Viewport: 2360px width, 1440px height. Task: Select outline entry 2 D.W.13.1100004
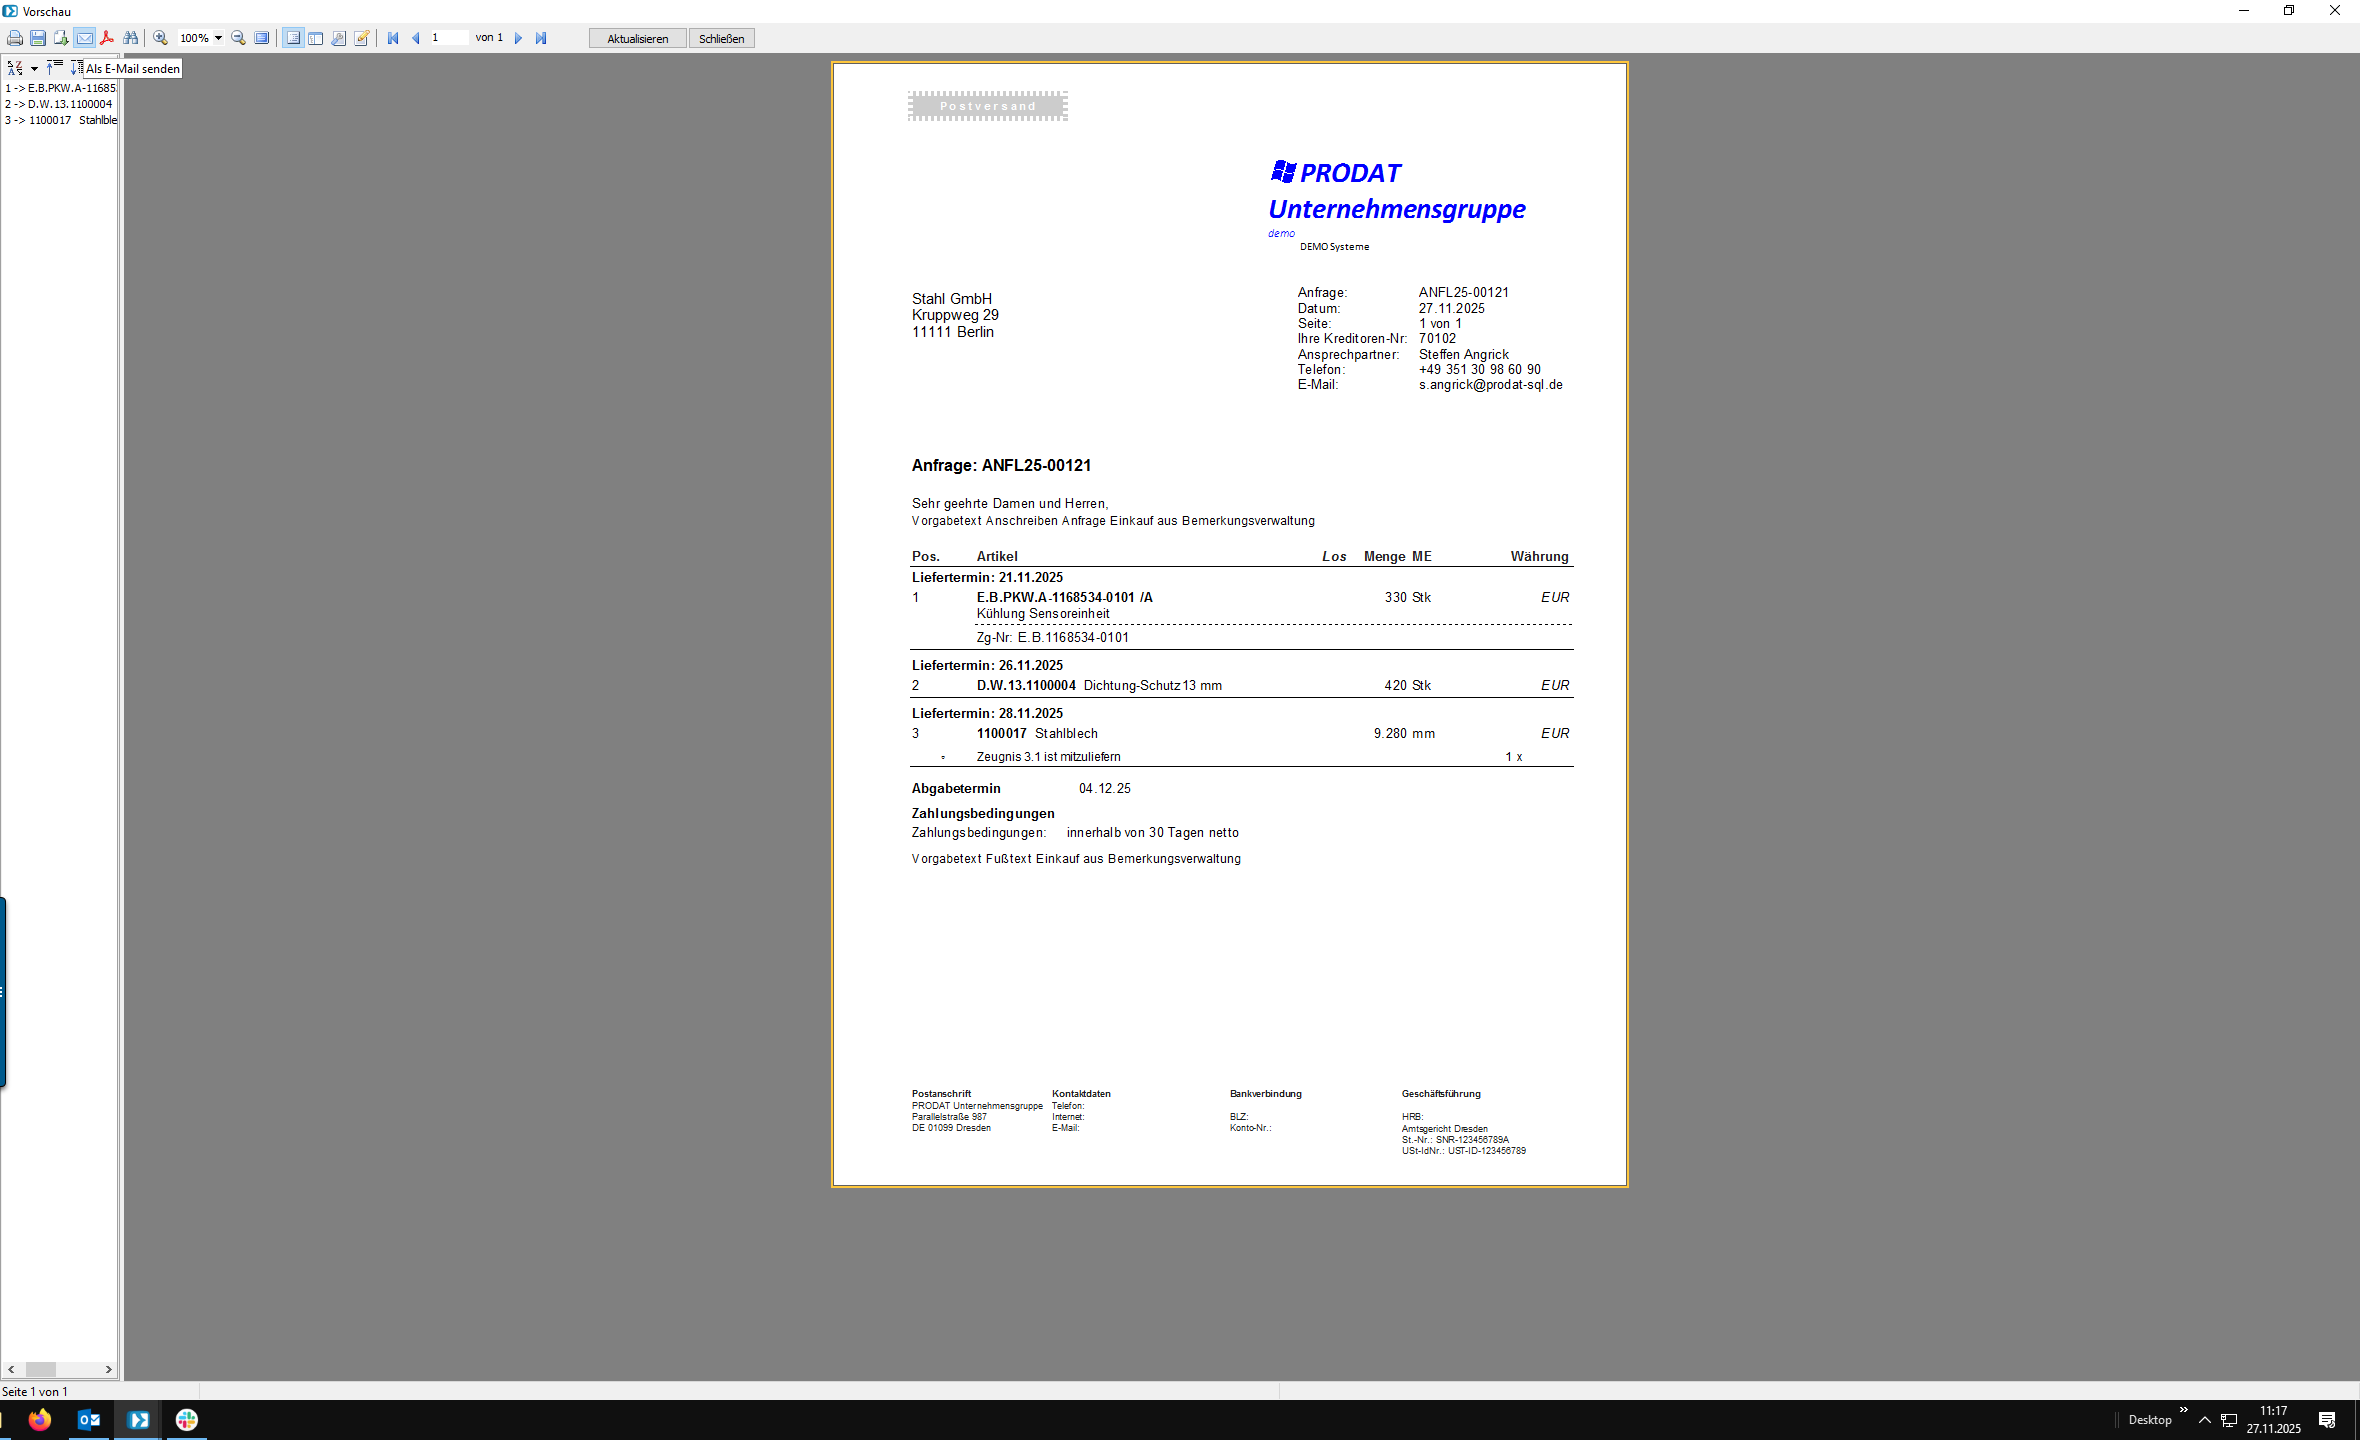tap(60, 104)
